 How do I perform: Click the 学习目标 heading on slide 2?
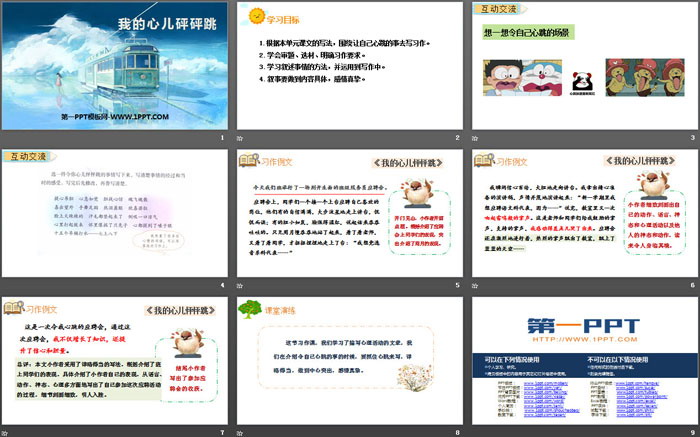(283, 20)
